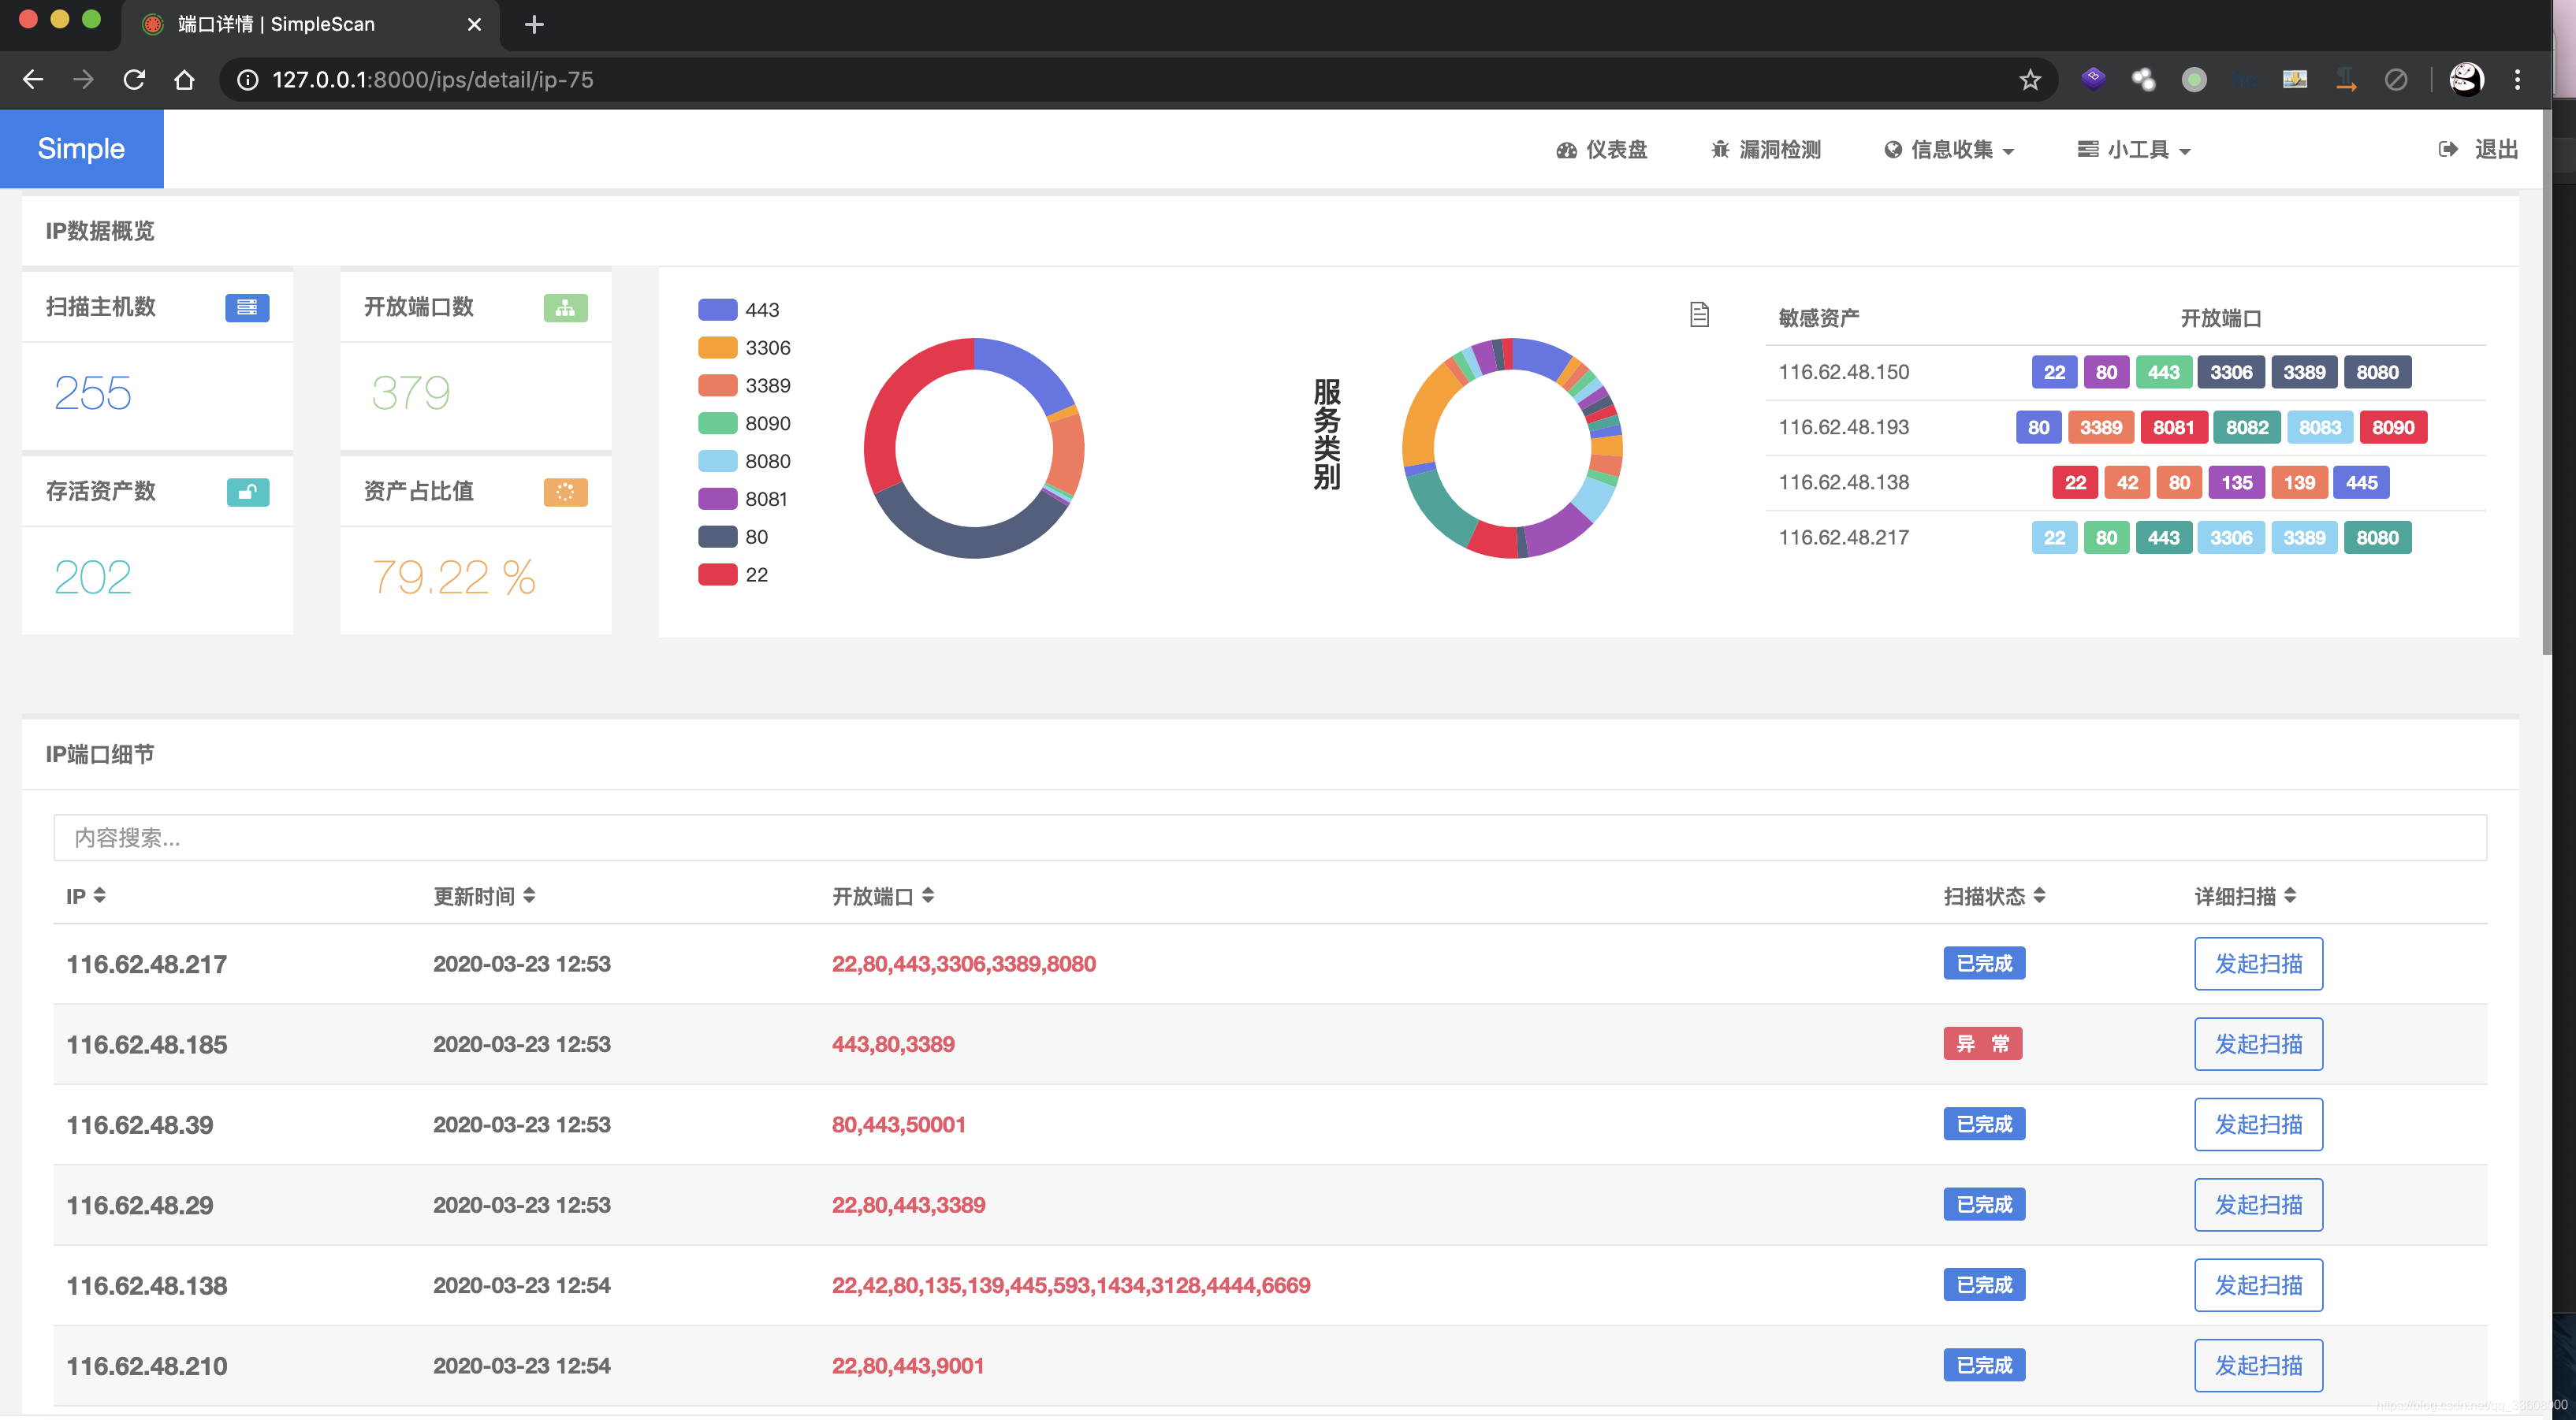Click sensitive asset 116.62.48.193

(1843, 428)
